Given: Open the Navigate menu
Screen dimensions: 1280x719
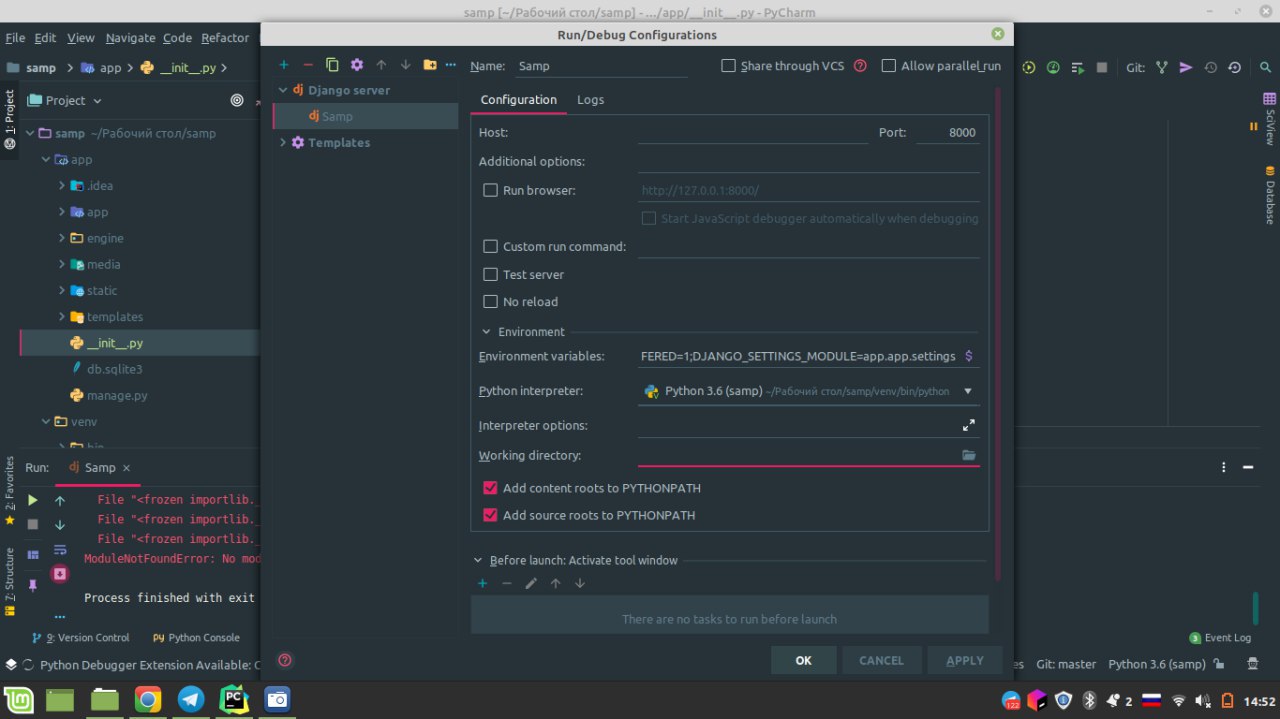Looking at the screenshot, I should click(130, 38).
